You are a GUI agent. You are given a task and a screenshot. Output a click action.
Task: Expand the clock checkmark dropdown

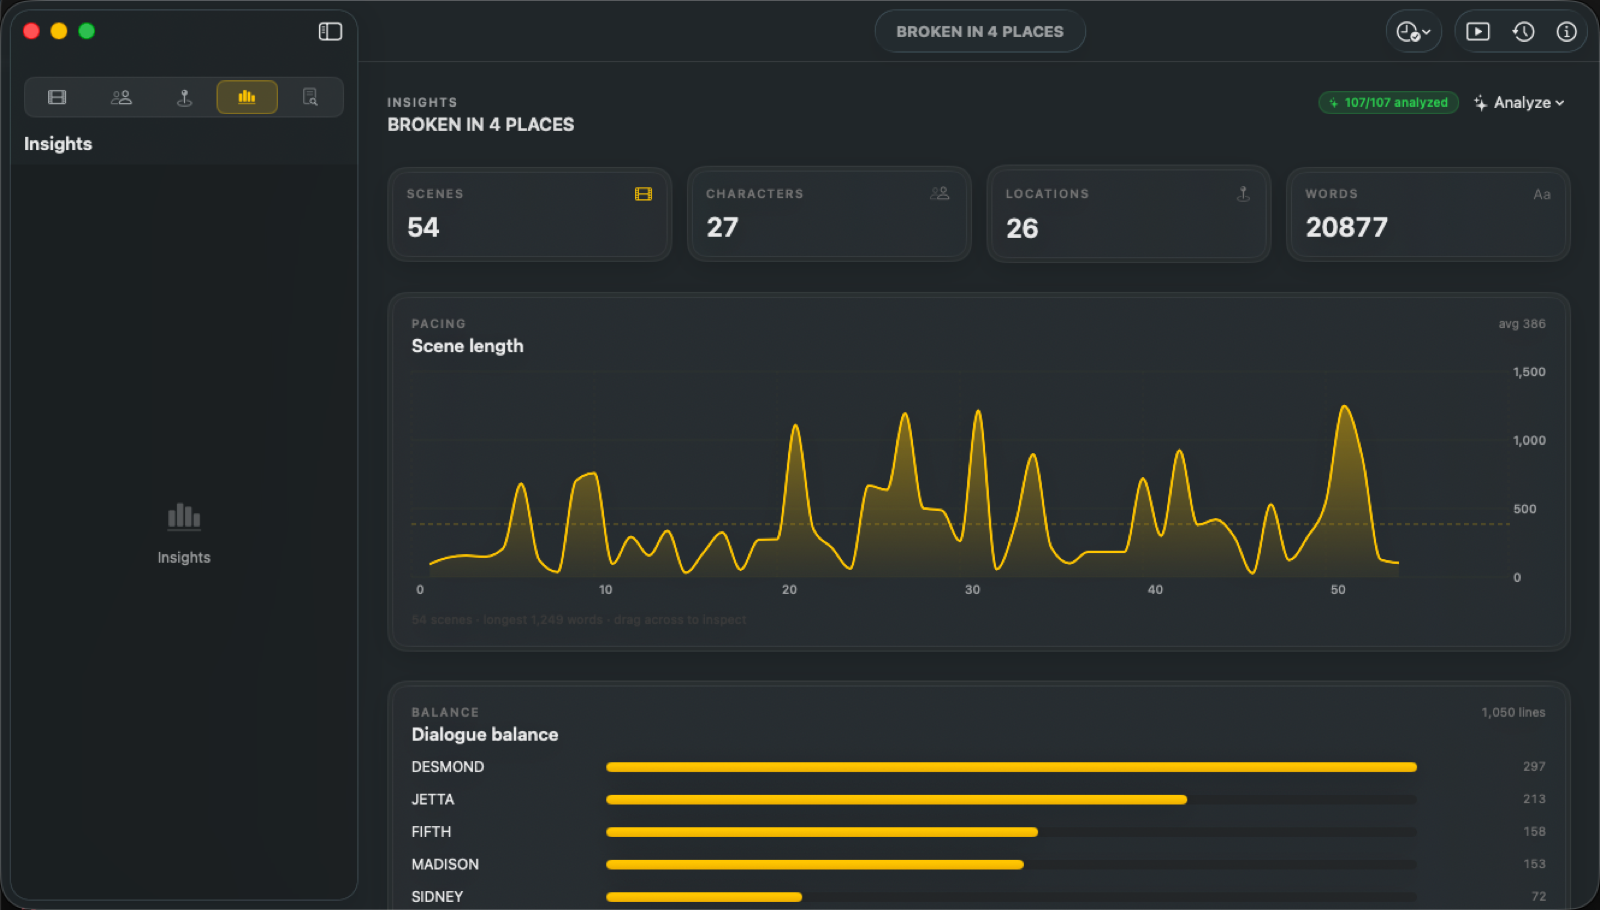(1413, 32)
